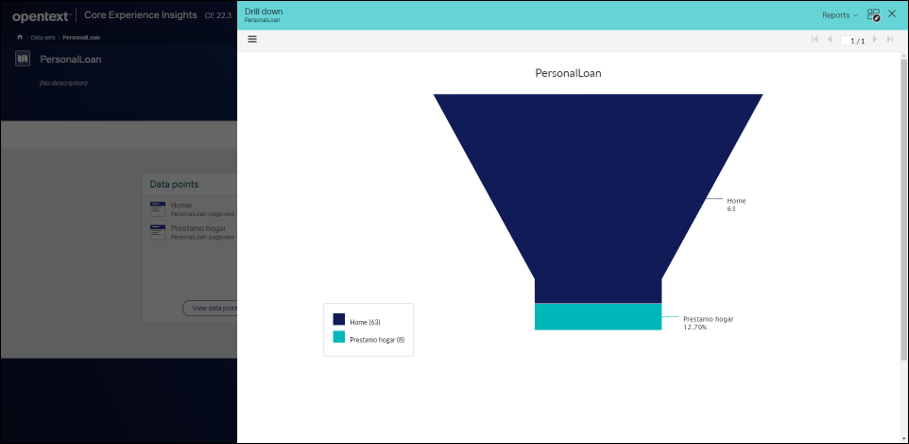Click the opentext logo

(x=42, y=16)
